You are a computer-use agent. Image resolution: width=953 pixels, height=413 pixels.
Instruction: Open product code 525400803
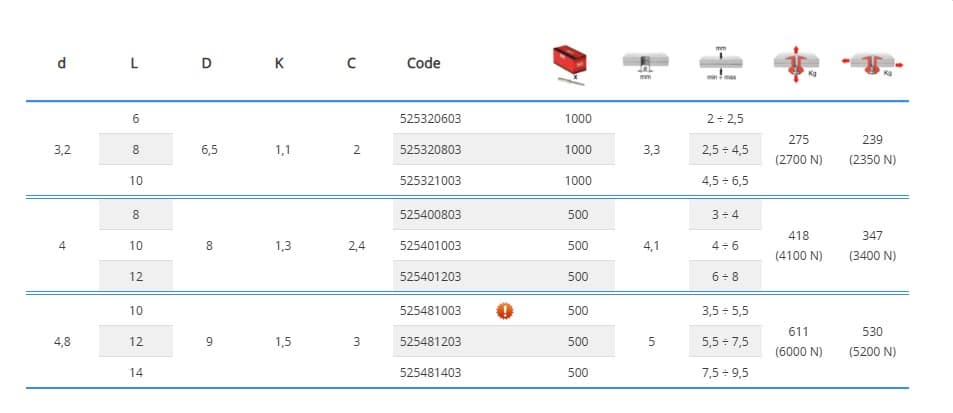click(x=430, y=214)
